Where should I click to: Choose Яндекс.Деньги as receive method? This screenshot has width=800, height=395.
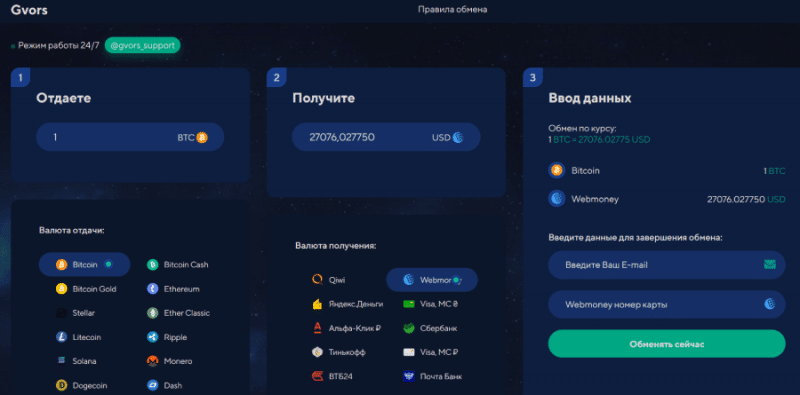[x=347, y=304]
